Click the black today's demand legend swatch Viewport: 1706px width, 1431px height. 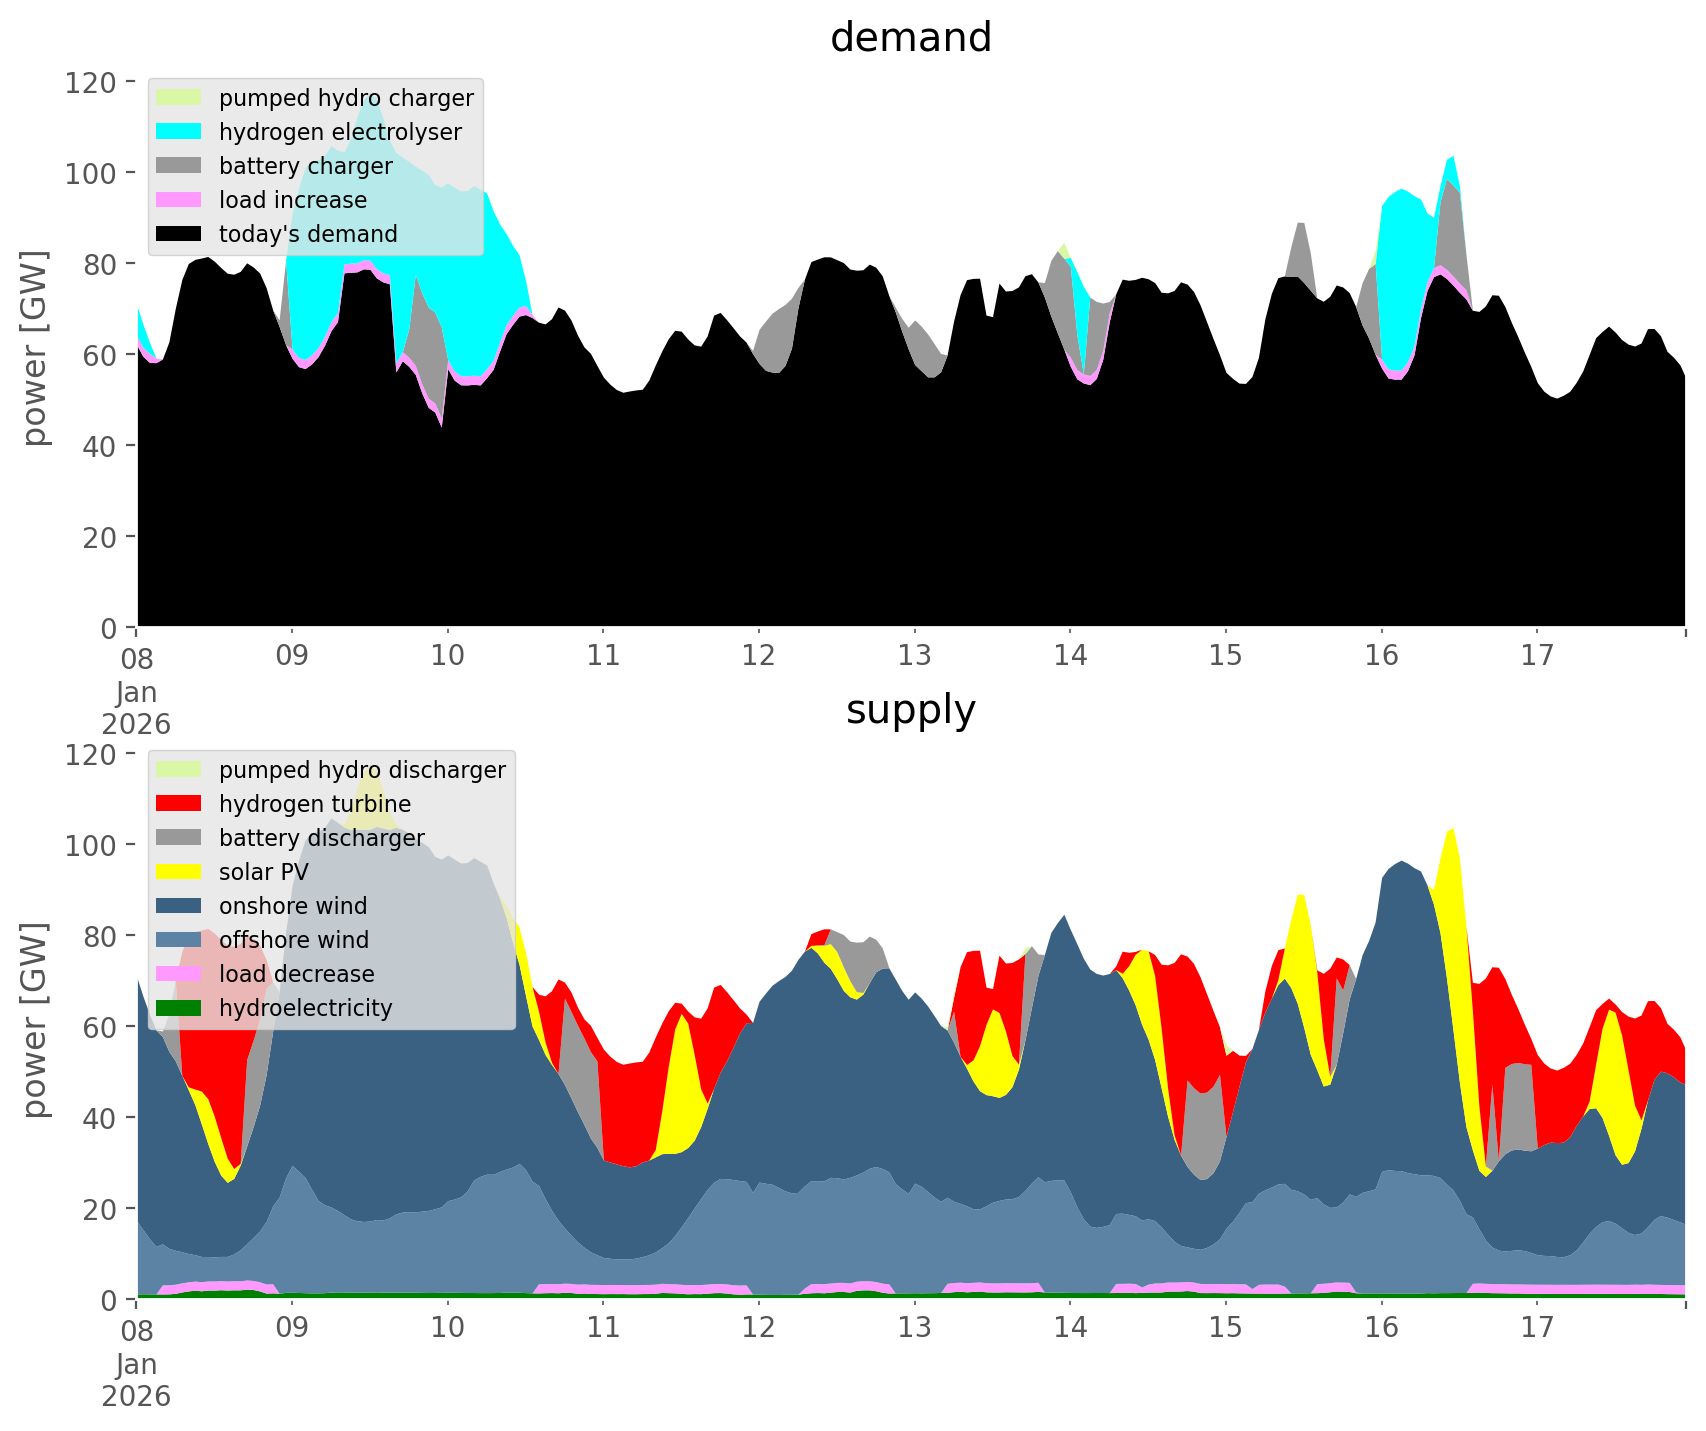[x=180, y=234]
